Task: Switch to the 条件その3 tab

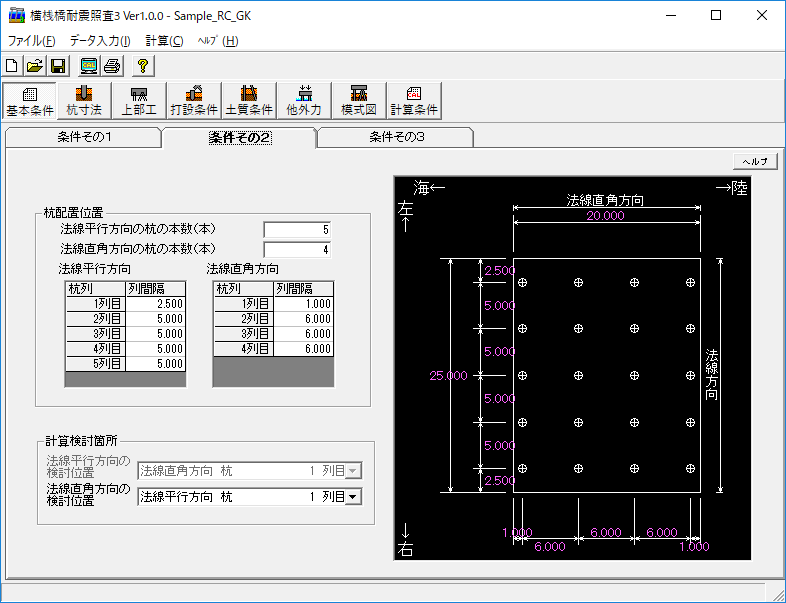Action: pos(397,137)
